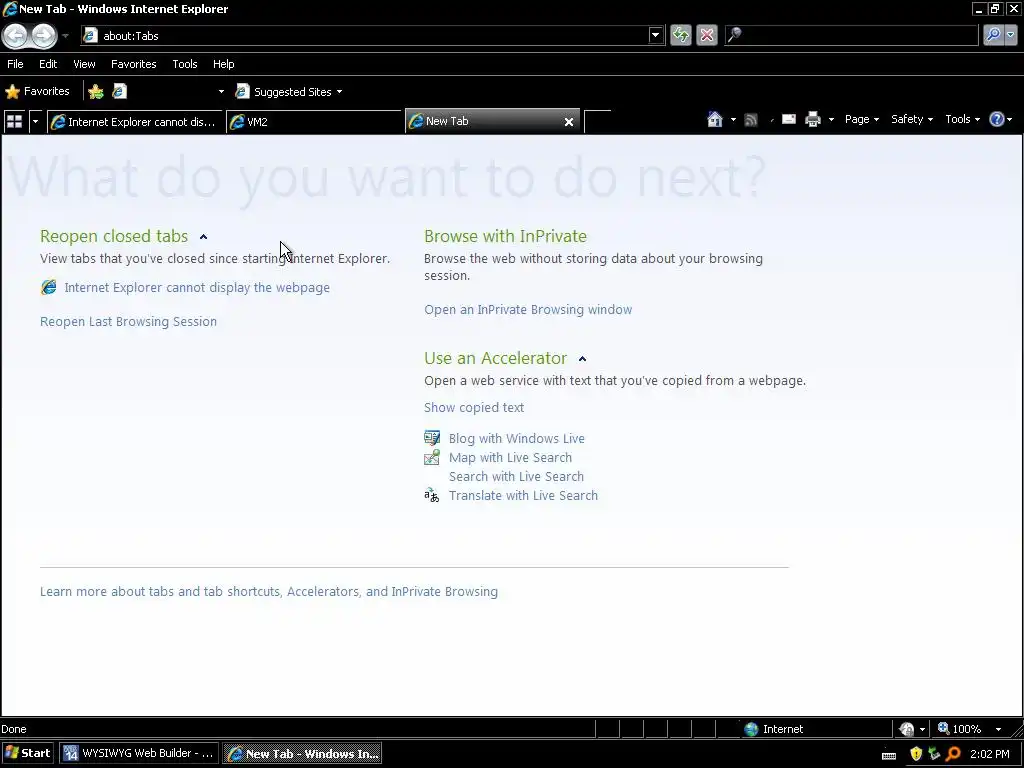Click Open an InPrivate Browsing window link

click(x=528, y=310)
